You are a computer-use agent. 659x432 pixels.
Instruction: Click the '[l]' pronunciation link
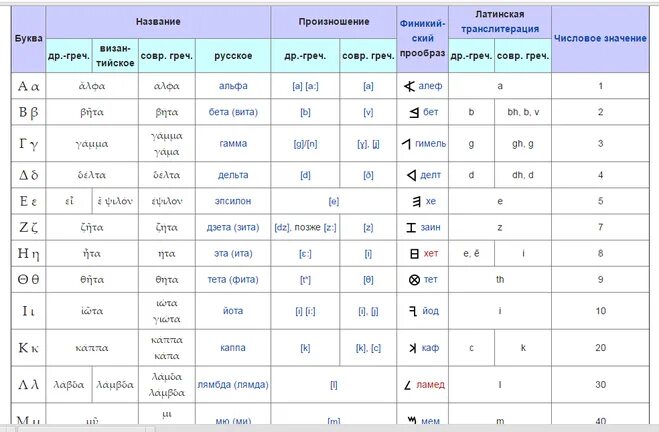[334, 385]
